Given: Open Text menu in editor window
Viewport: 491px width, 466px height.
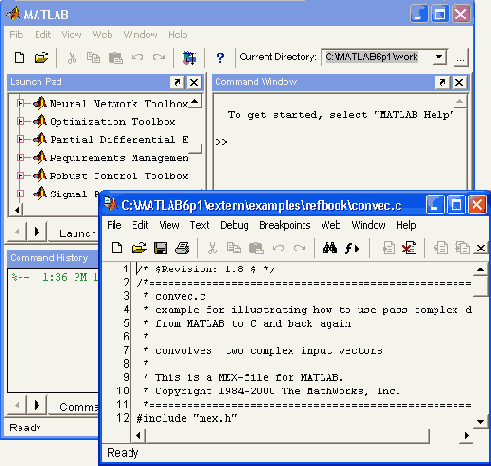Looking at the screenshot, I should click(x=199, y=225).
